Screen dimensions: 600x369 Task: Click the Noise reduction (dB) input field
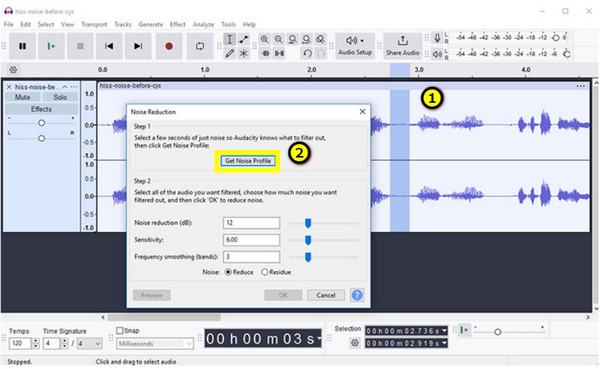coord(251,223)
